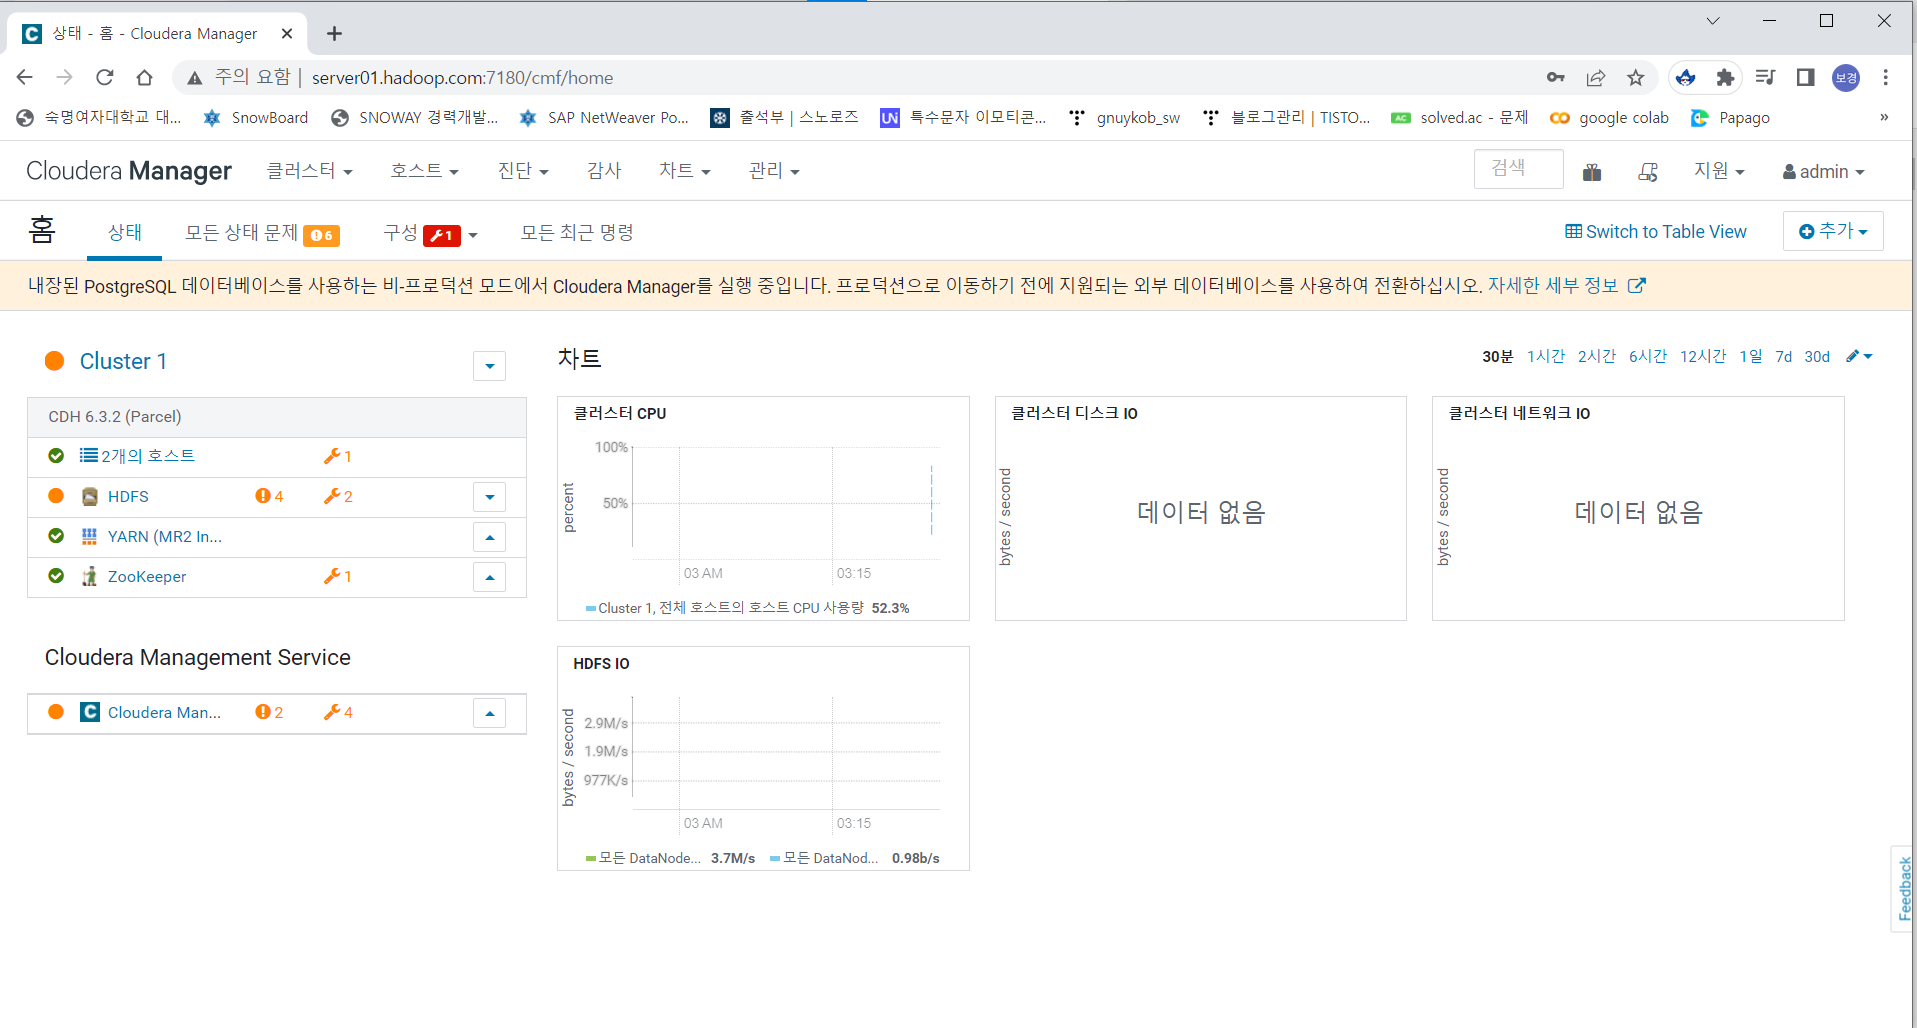Open the 관리 menu
The width and height of the screenshot is (1917, 1028).
[x=774, y=171]
